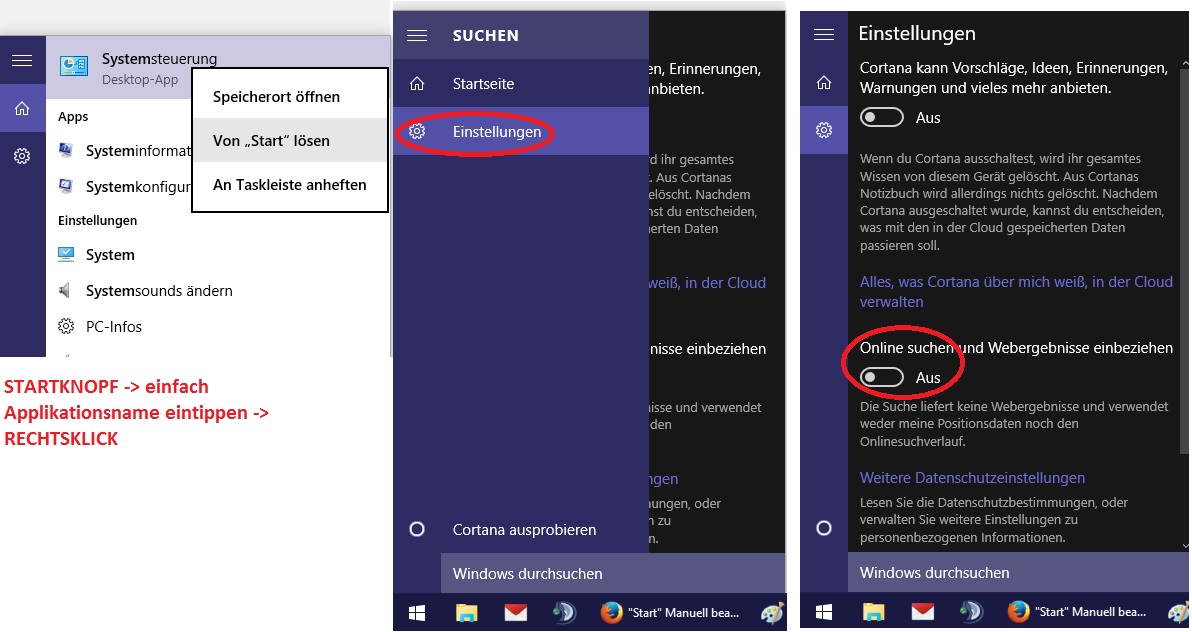This screenshot has height=632, width=1192.
Task: Click home icon in Einstellungen Cortana panel
Action: 824,82
